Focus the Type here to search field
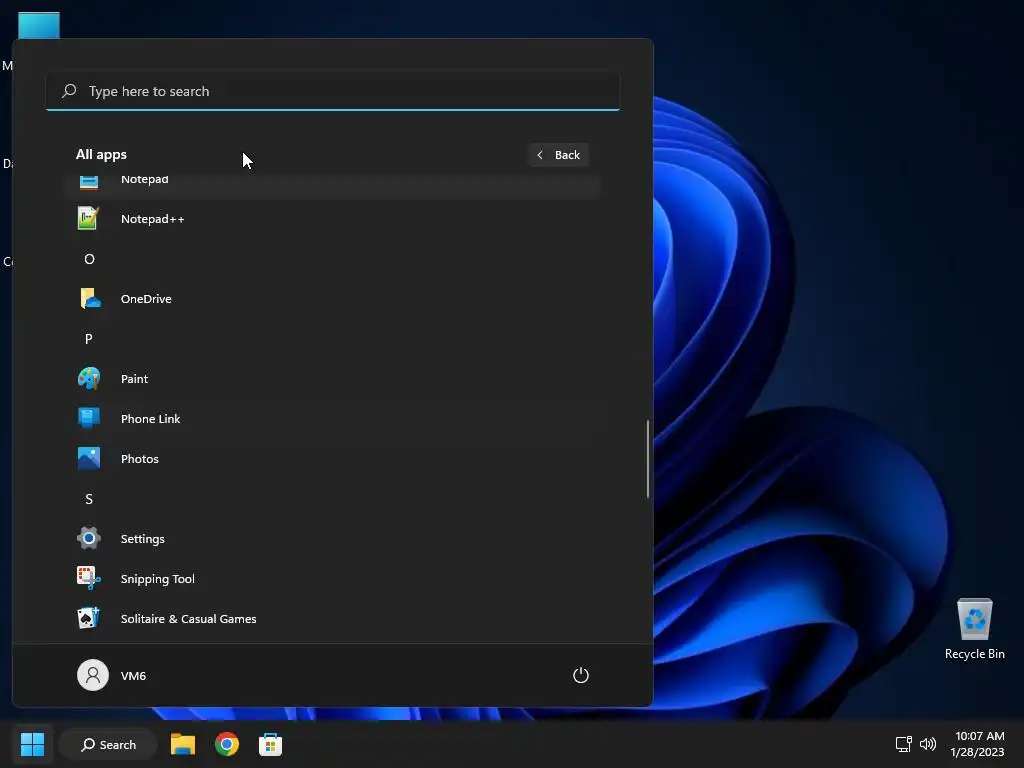 tap(332, 91)
